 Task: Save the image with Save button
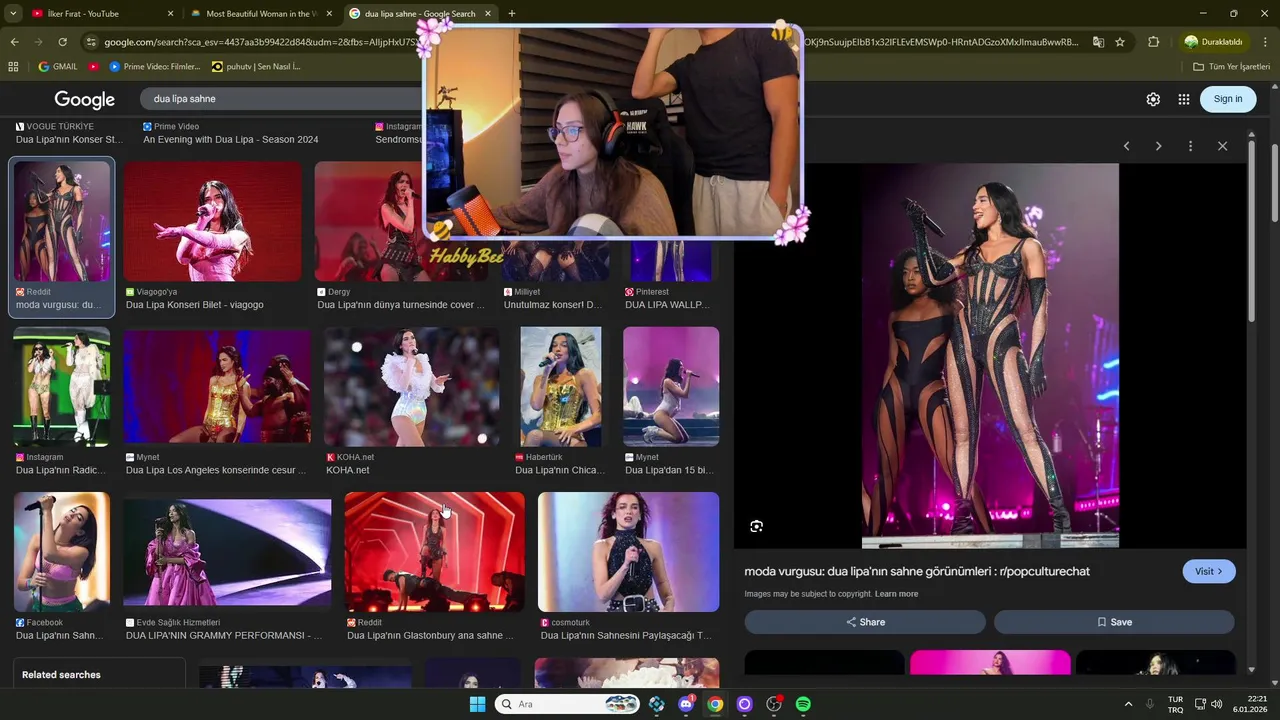pyautogui.click(x=1114, y=622)
